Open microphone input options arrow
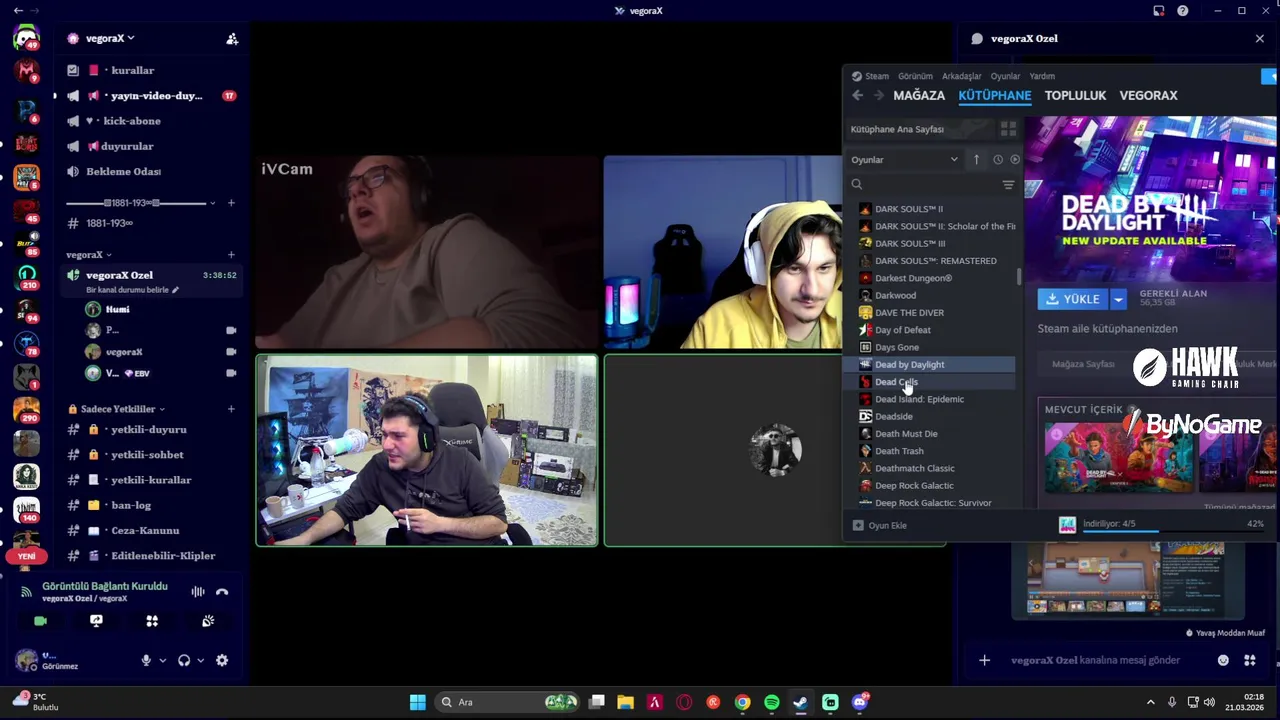The image size is (1280, 720). pyautogui.click(x=162, y=660)
